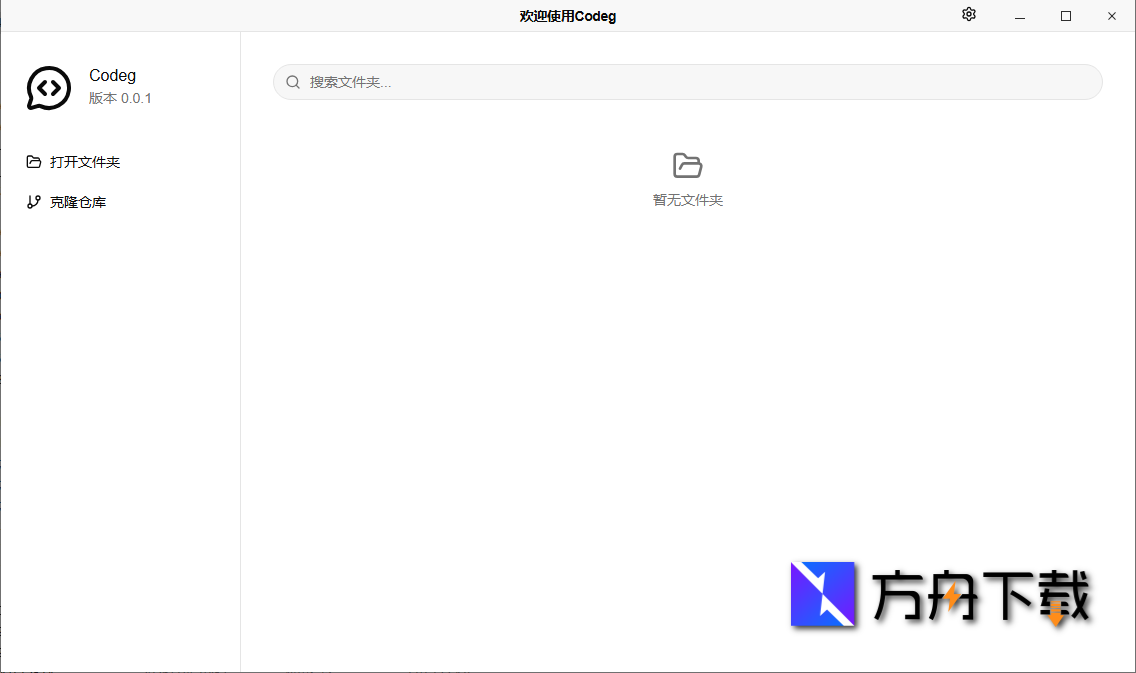1136x673 pixels.
Task: Click the magnifier icon in the search bar
Action: pyautogui.click(x=292, y=81)
